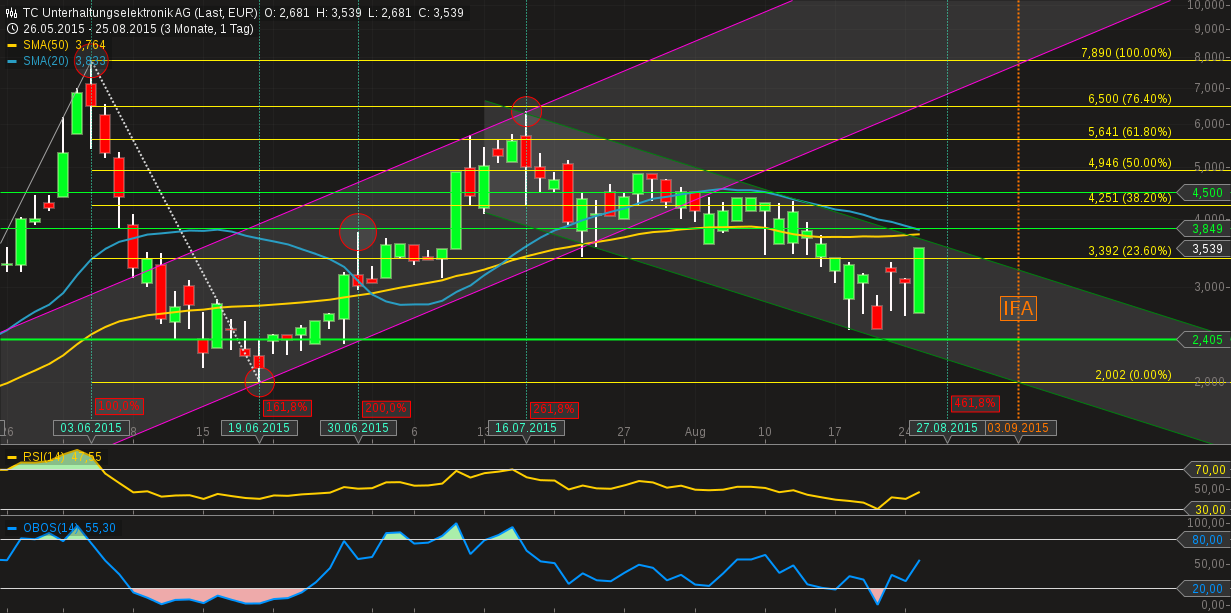Select the SMA(50) indicator label
The height and width of the screenshot is (613, 1231).
45,45
